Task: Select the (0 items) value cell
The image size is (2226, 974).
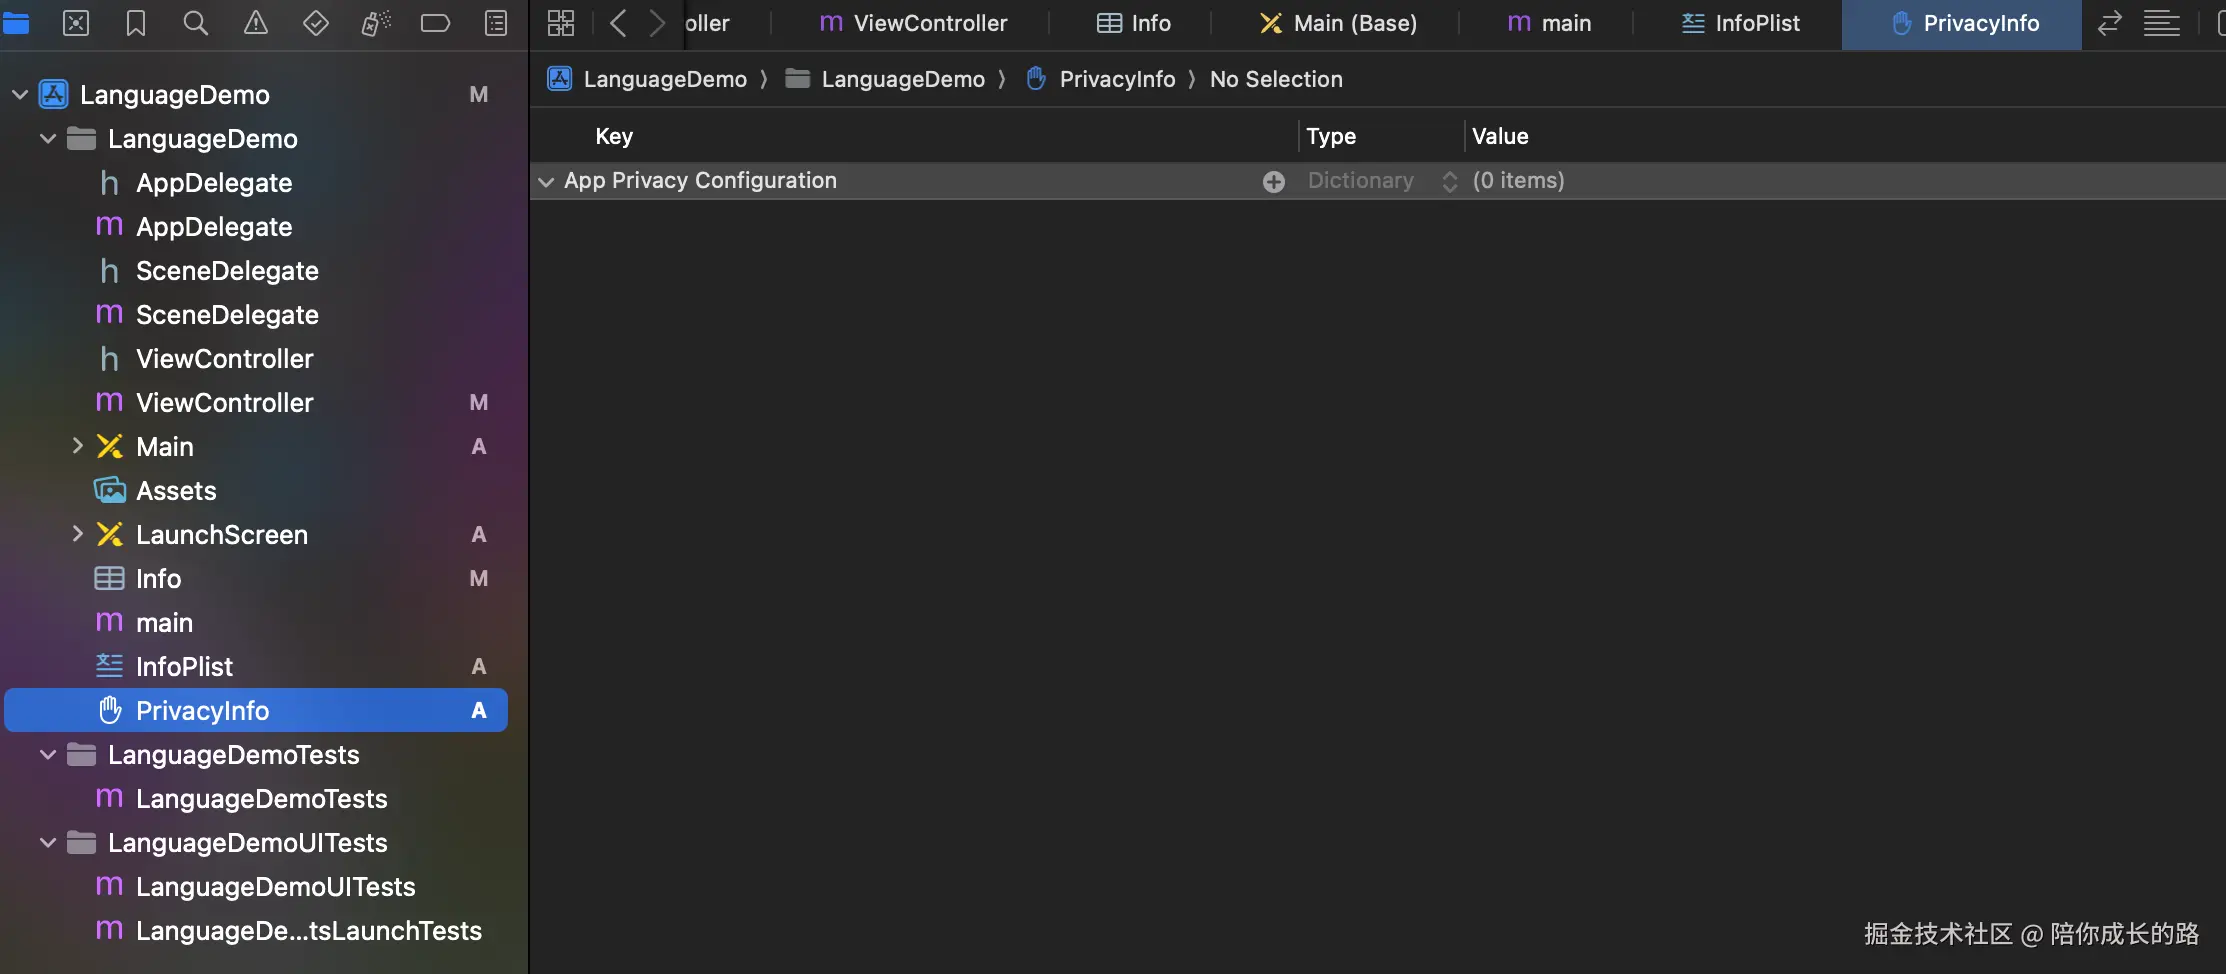Action: pos(1518,181)
